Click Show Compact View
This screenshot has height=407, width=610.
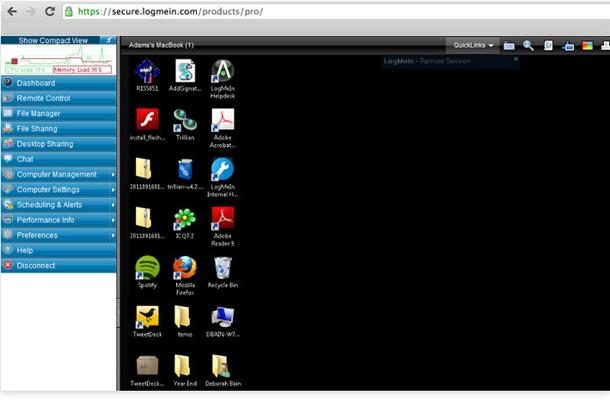tap(53, 40)
